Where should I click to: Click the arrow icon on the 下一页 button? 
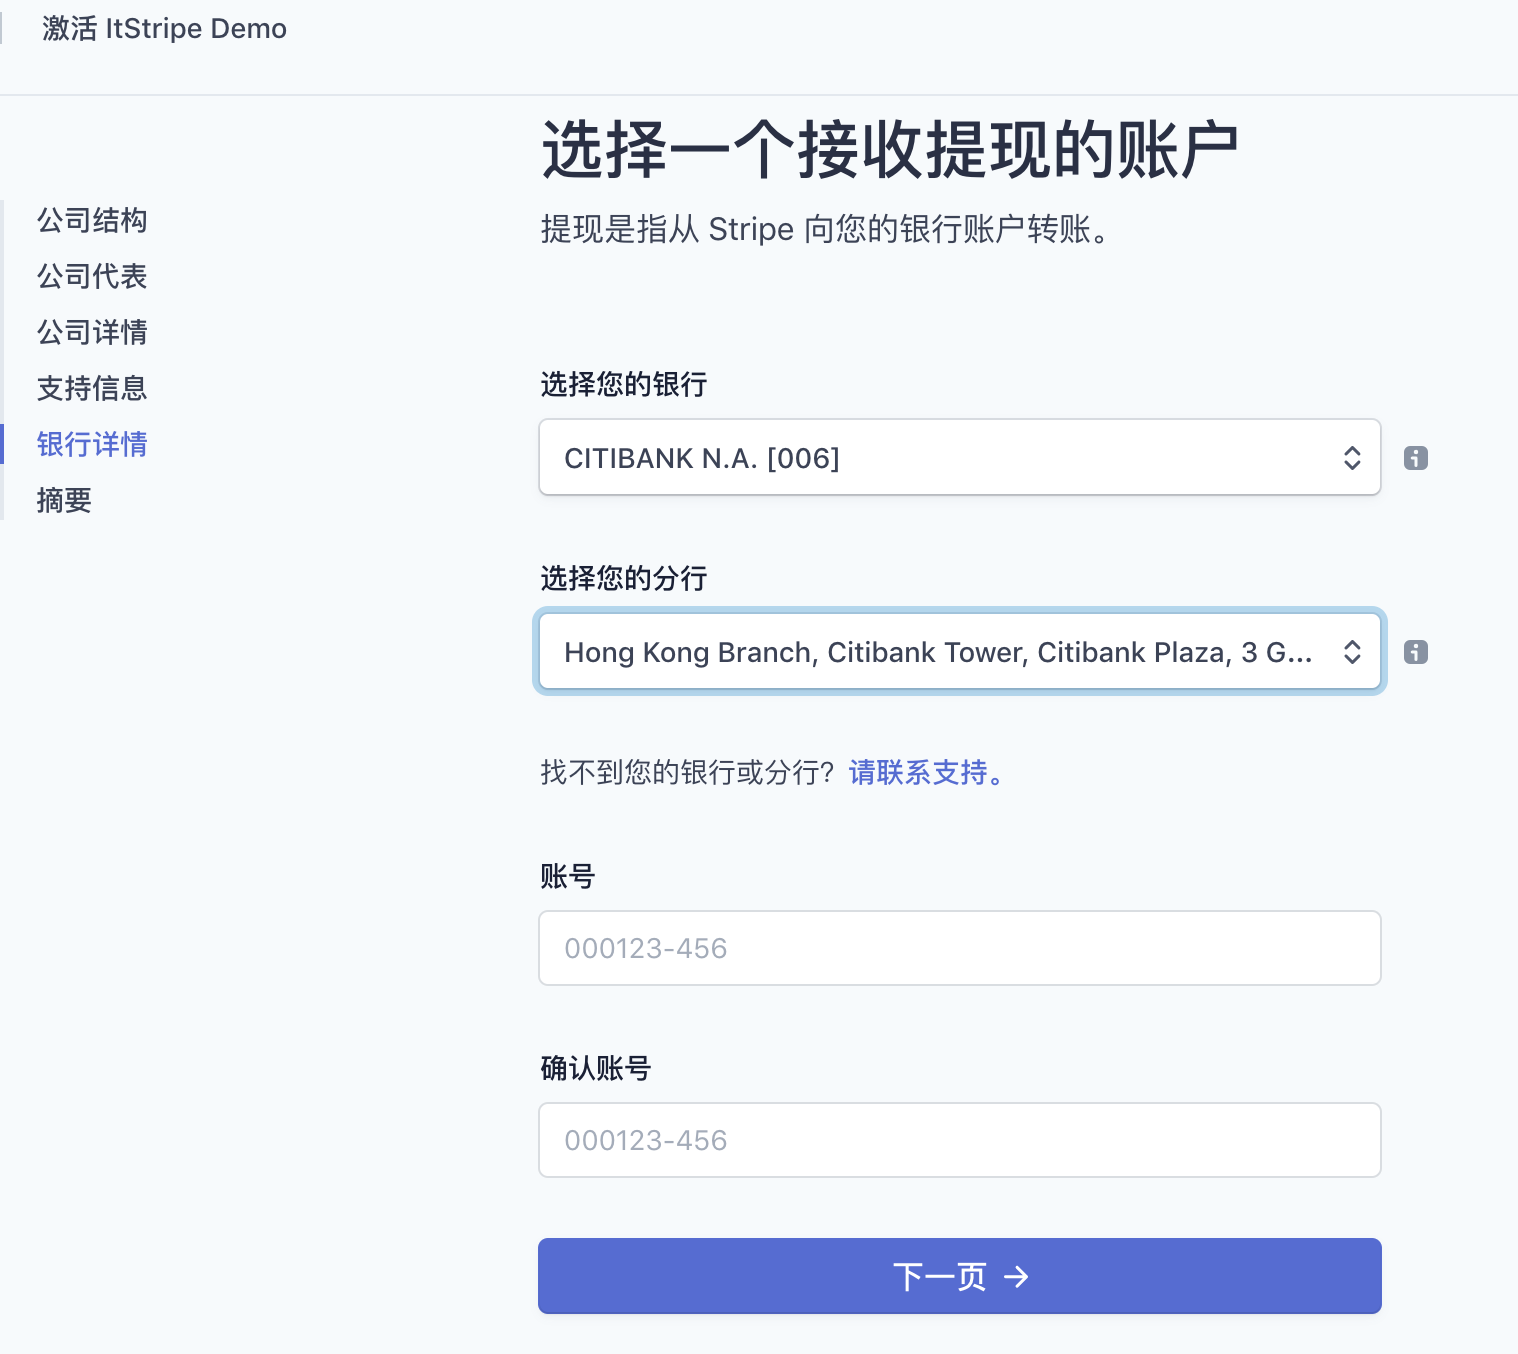click(1016, 1277)
